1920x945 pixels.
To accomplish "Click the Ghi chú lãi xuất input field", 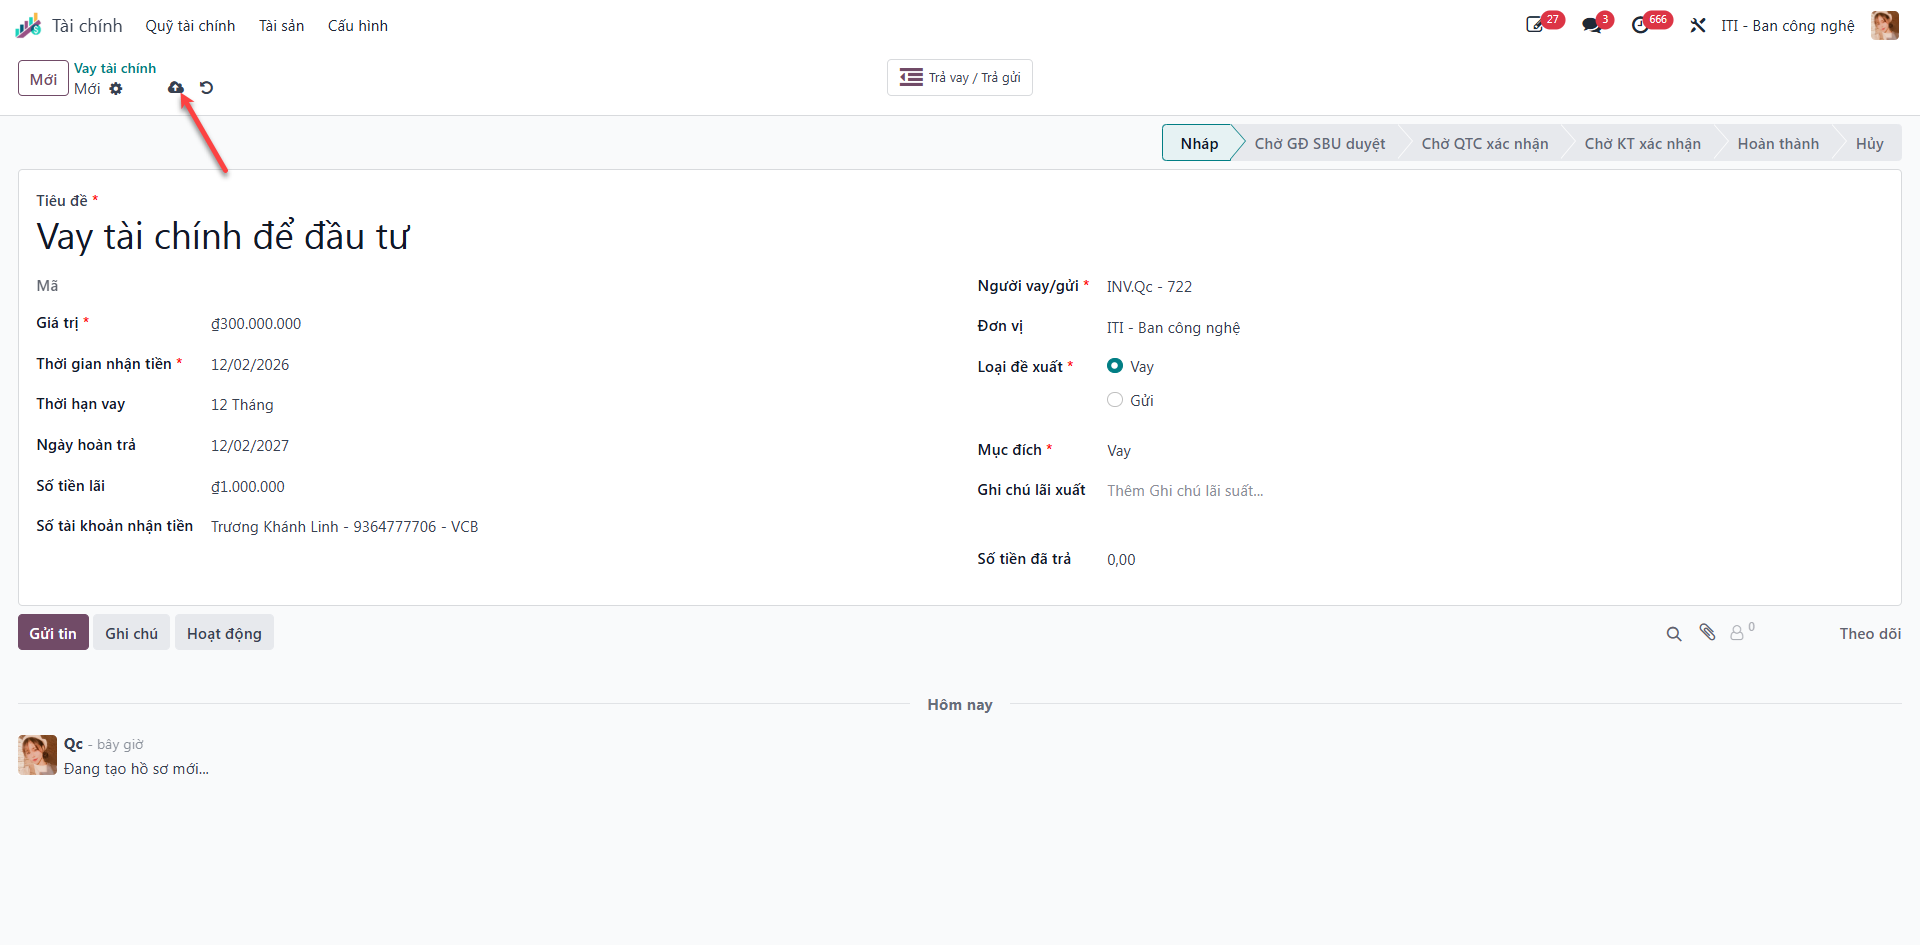I will 1494,491.
